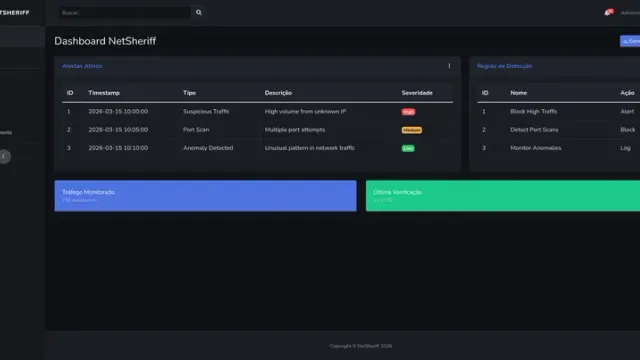Screen dimensions: 640x360
Task: Open the notifications bell icon
Action: tap(607, 13)
